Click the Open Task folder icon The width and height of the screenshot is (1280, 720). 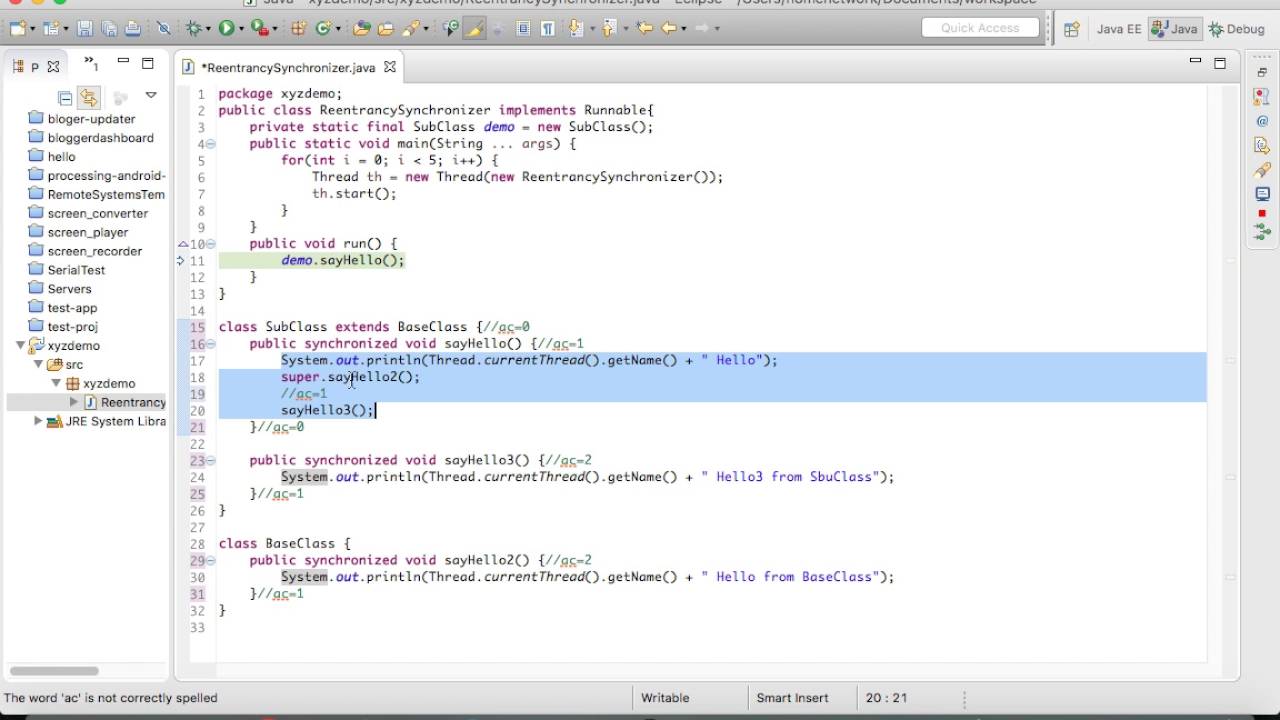385,29
